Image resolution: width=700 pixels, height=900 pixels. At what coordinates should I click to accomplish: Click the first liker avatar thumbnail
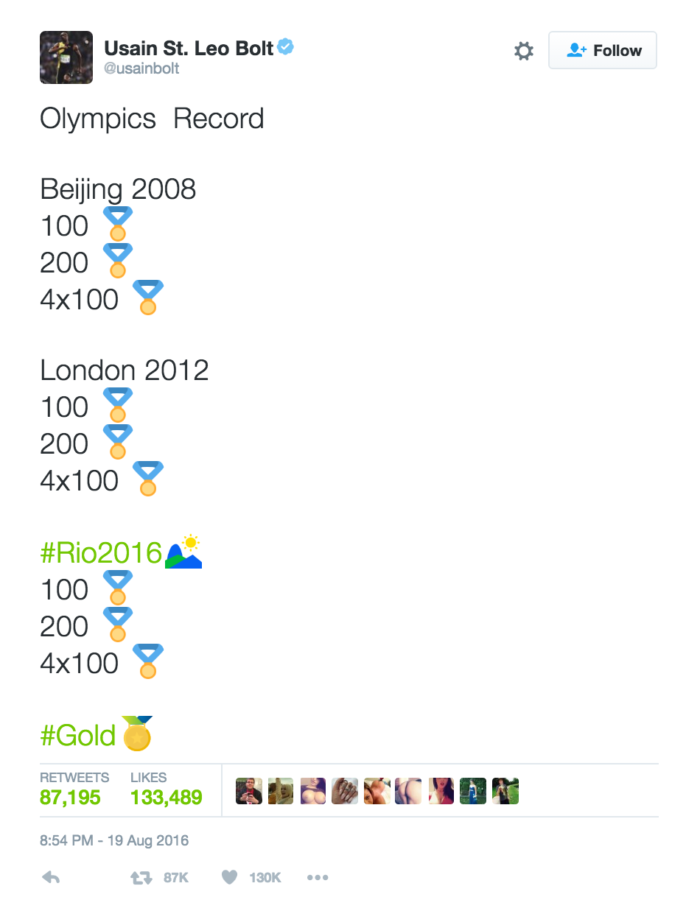click(249, 791)
